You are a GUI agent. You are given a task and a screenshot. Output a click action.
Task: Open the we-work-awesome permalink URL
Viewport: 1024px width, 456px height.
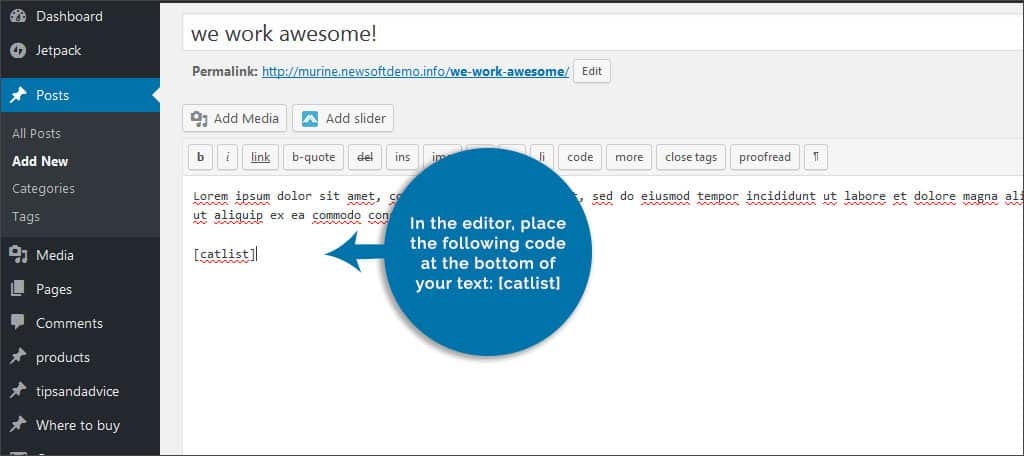click(x=416, y=71)
